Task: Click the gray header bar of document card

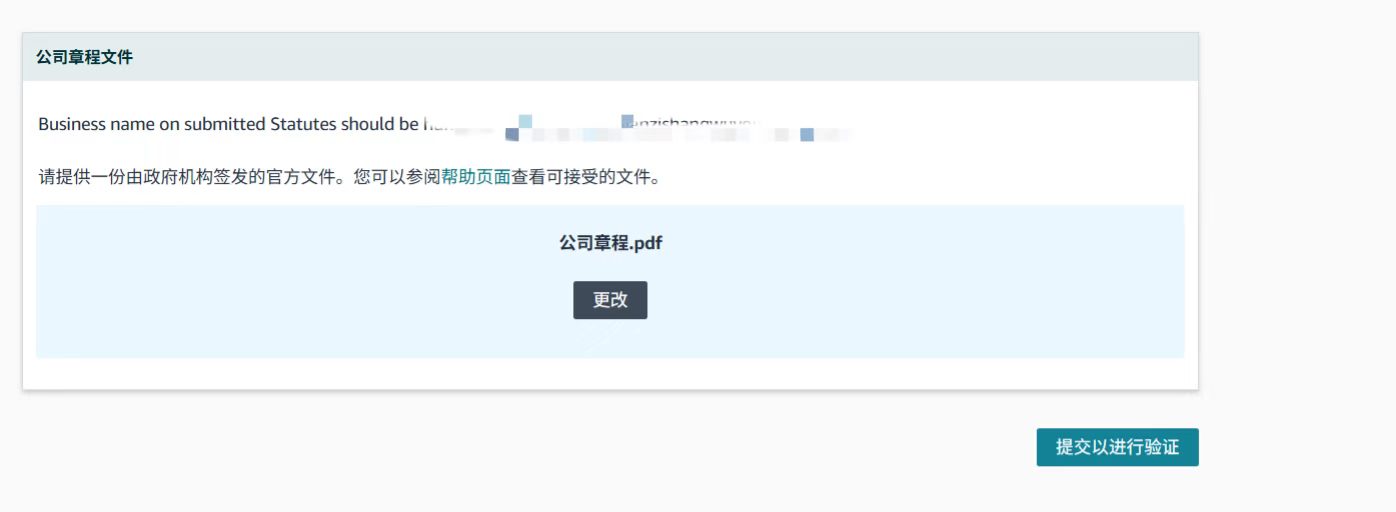Action: (700, 58)
